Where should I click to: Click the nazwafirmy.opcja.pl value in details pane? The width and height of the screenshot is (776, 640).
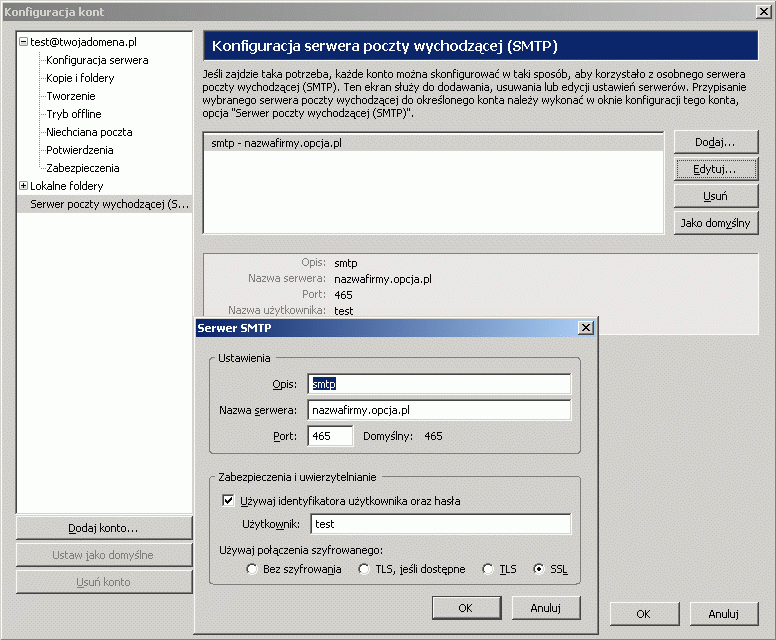pos(383,279)
